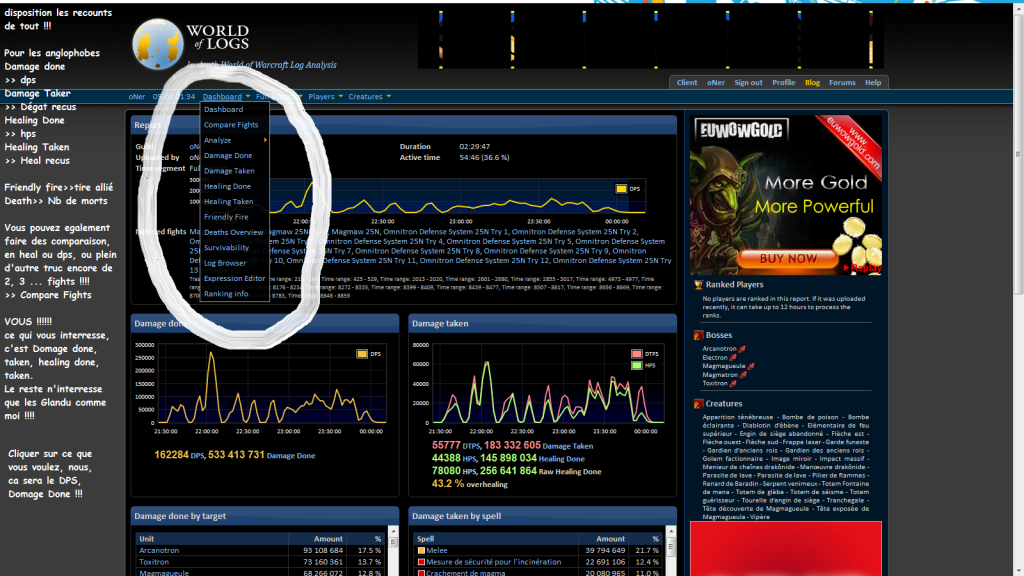1024x576 pixels.
Task: Click Toxitron in the Bosses list
Action: coord(714,383)
